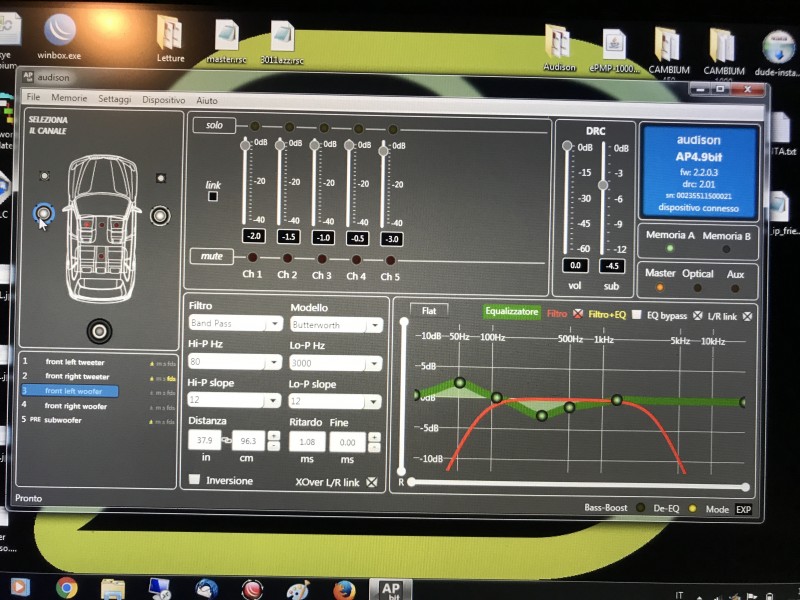Open the Dispositivo menu
Screen dimensions: 800x600
[163, 100]
